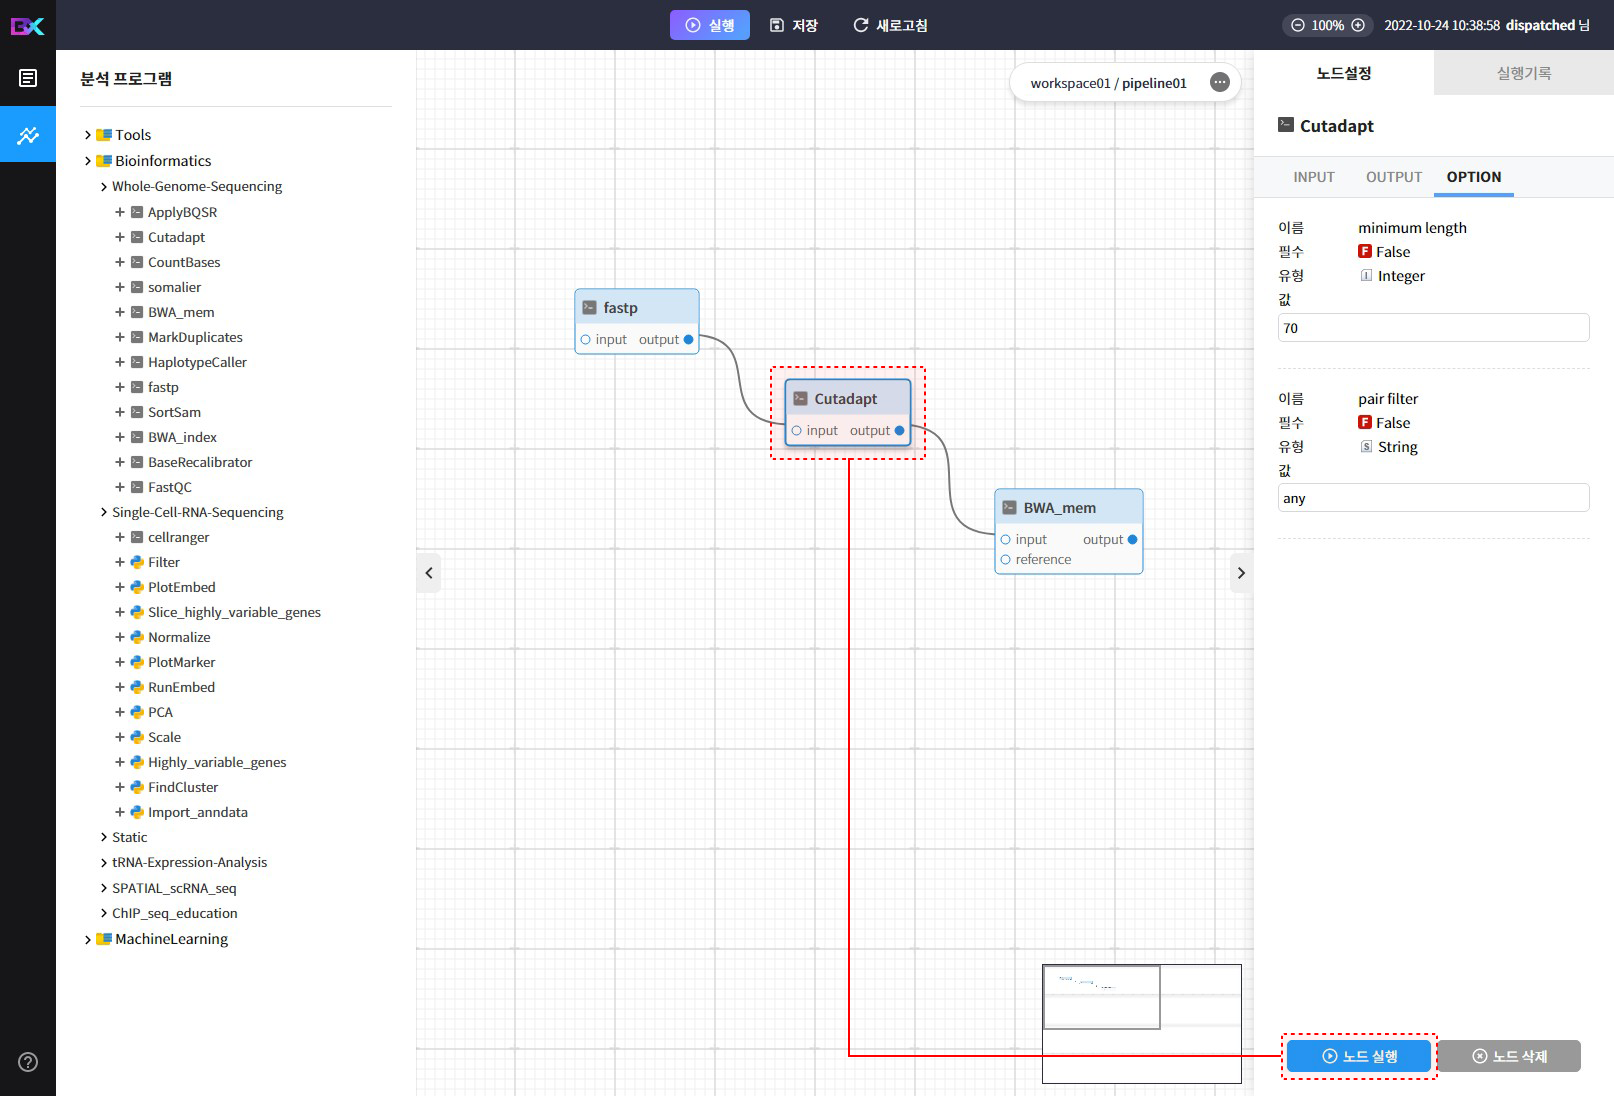
Task: Open the pipeline analysis sidebar icon
Action: (x=28, y=134)
